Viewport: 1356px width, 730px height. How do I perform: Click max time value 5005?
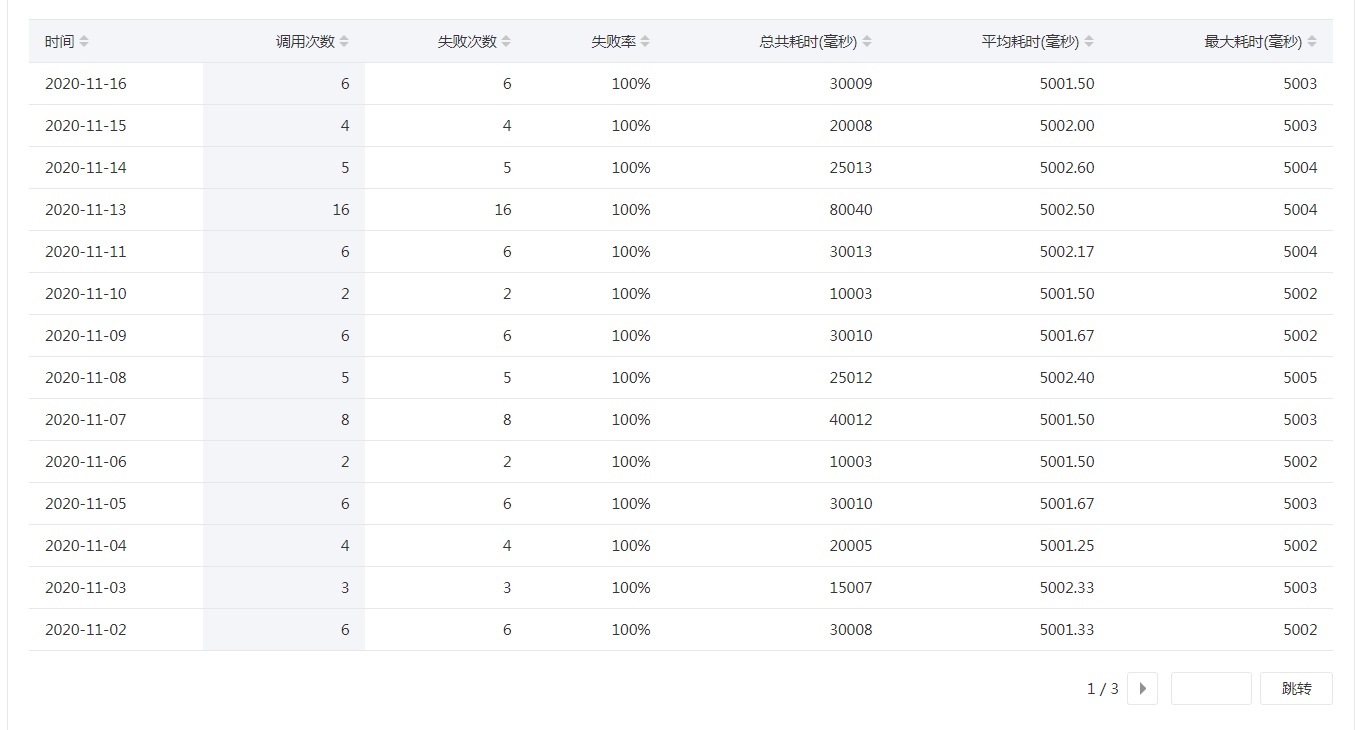point(1300,378)
